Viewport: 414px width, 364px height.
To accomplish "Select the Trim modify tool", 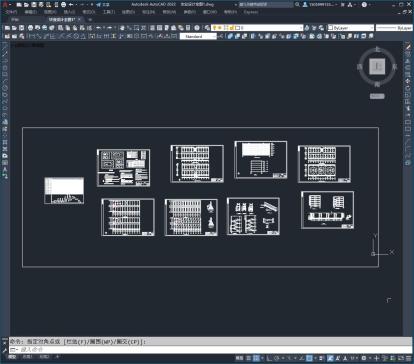I will tap(408, 108).
